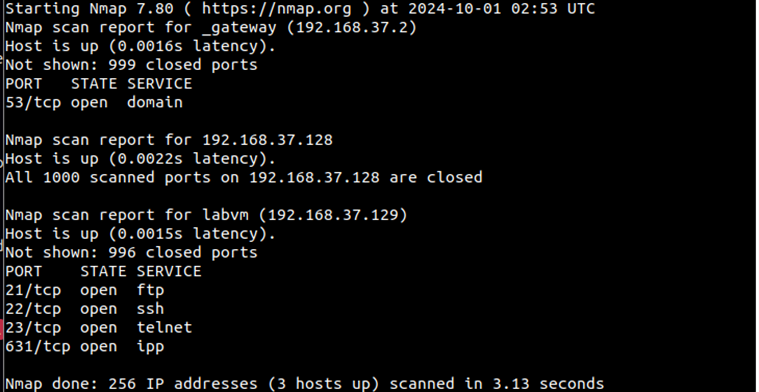The height and width of the screenshot is (392, 759).
Task: Click the 192.168.37.129 address in parentheses
Action: tap(333, 215)
